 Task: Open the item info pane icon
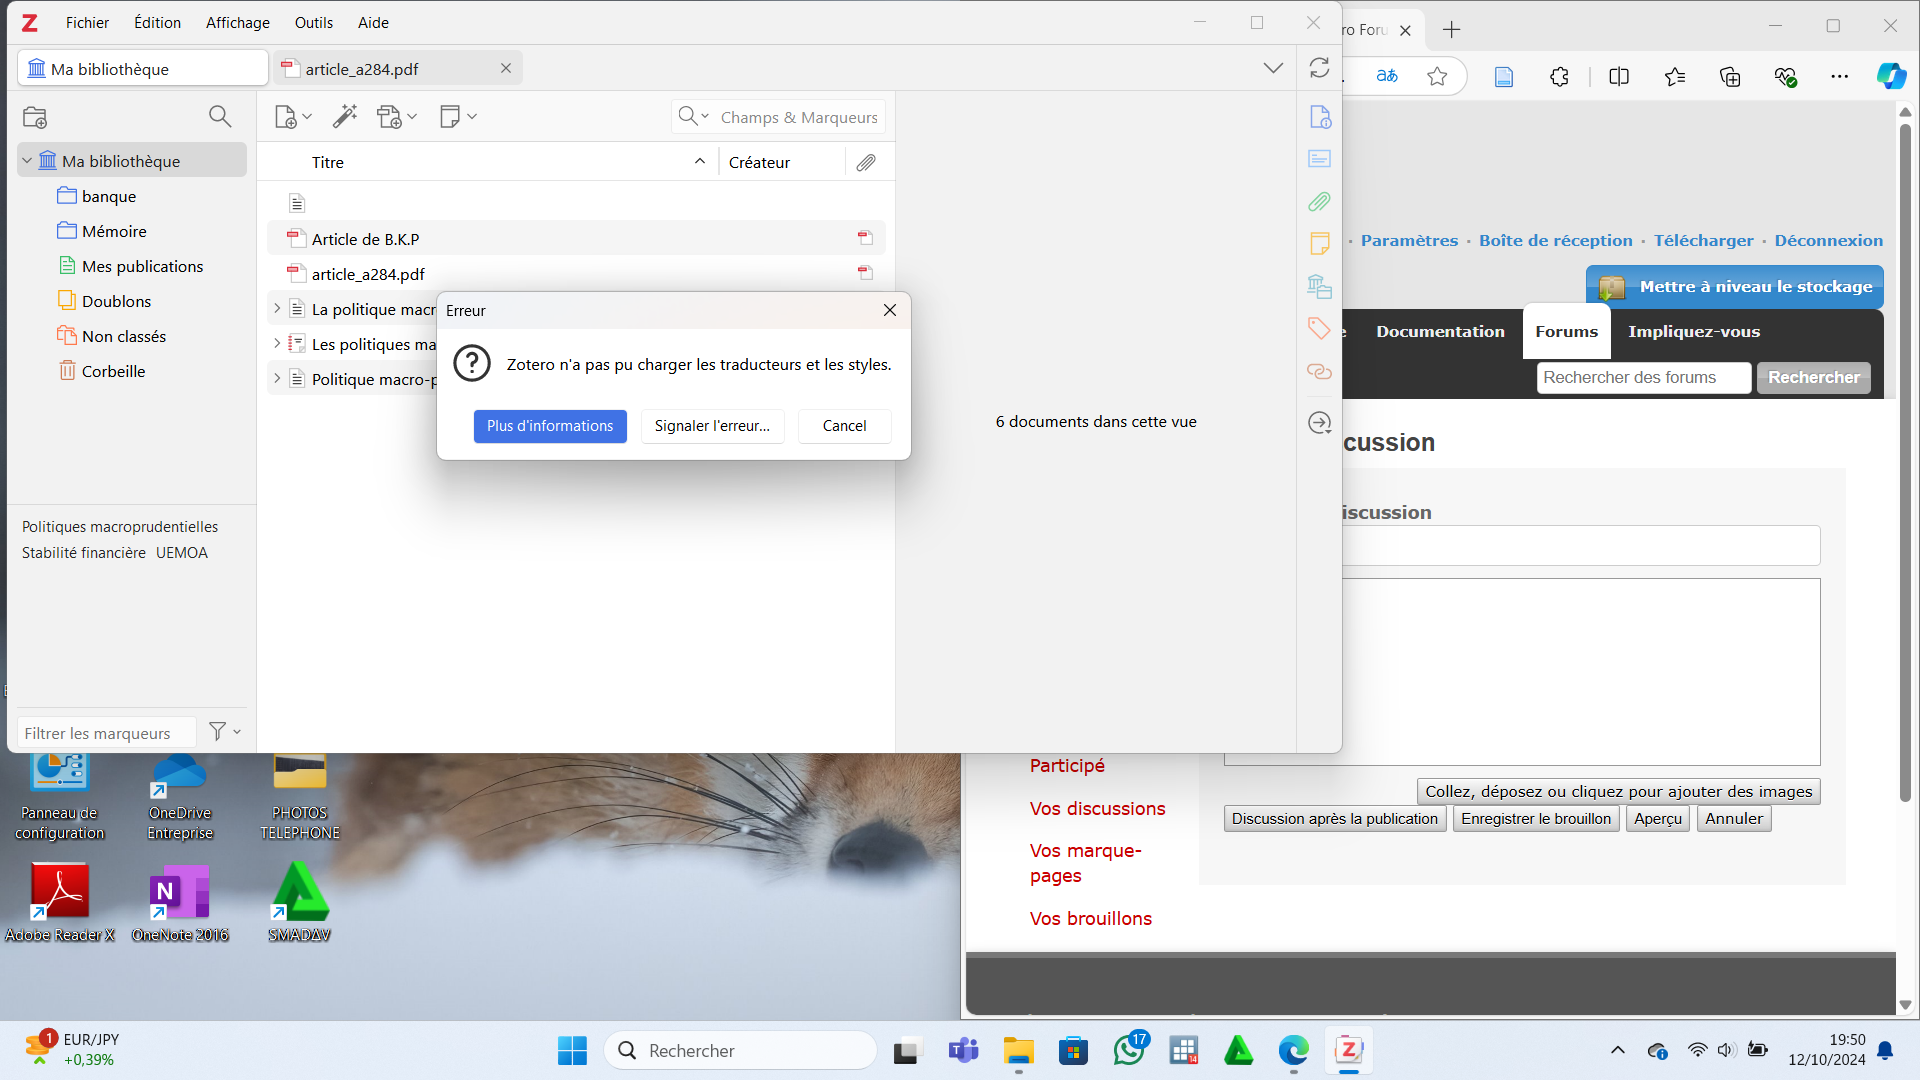(x=1320, y=117)
